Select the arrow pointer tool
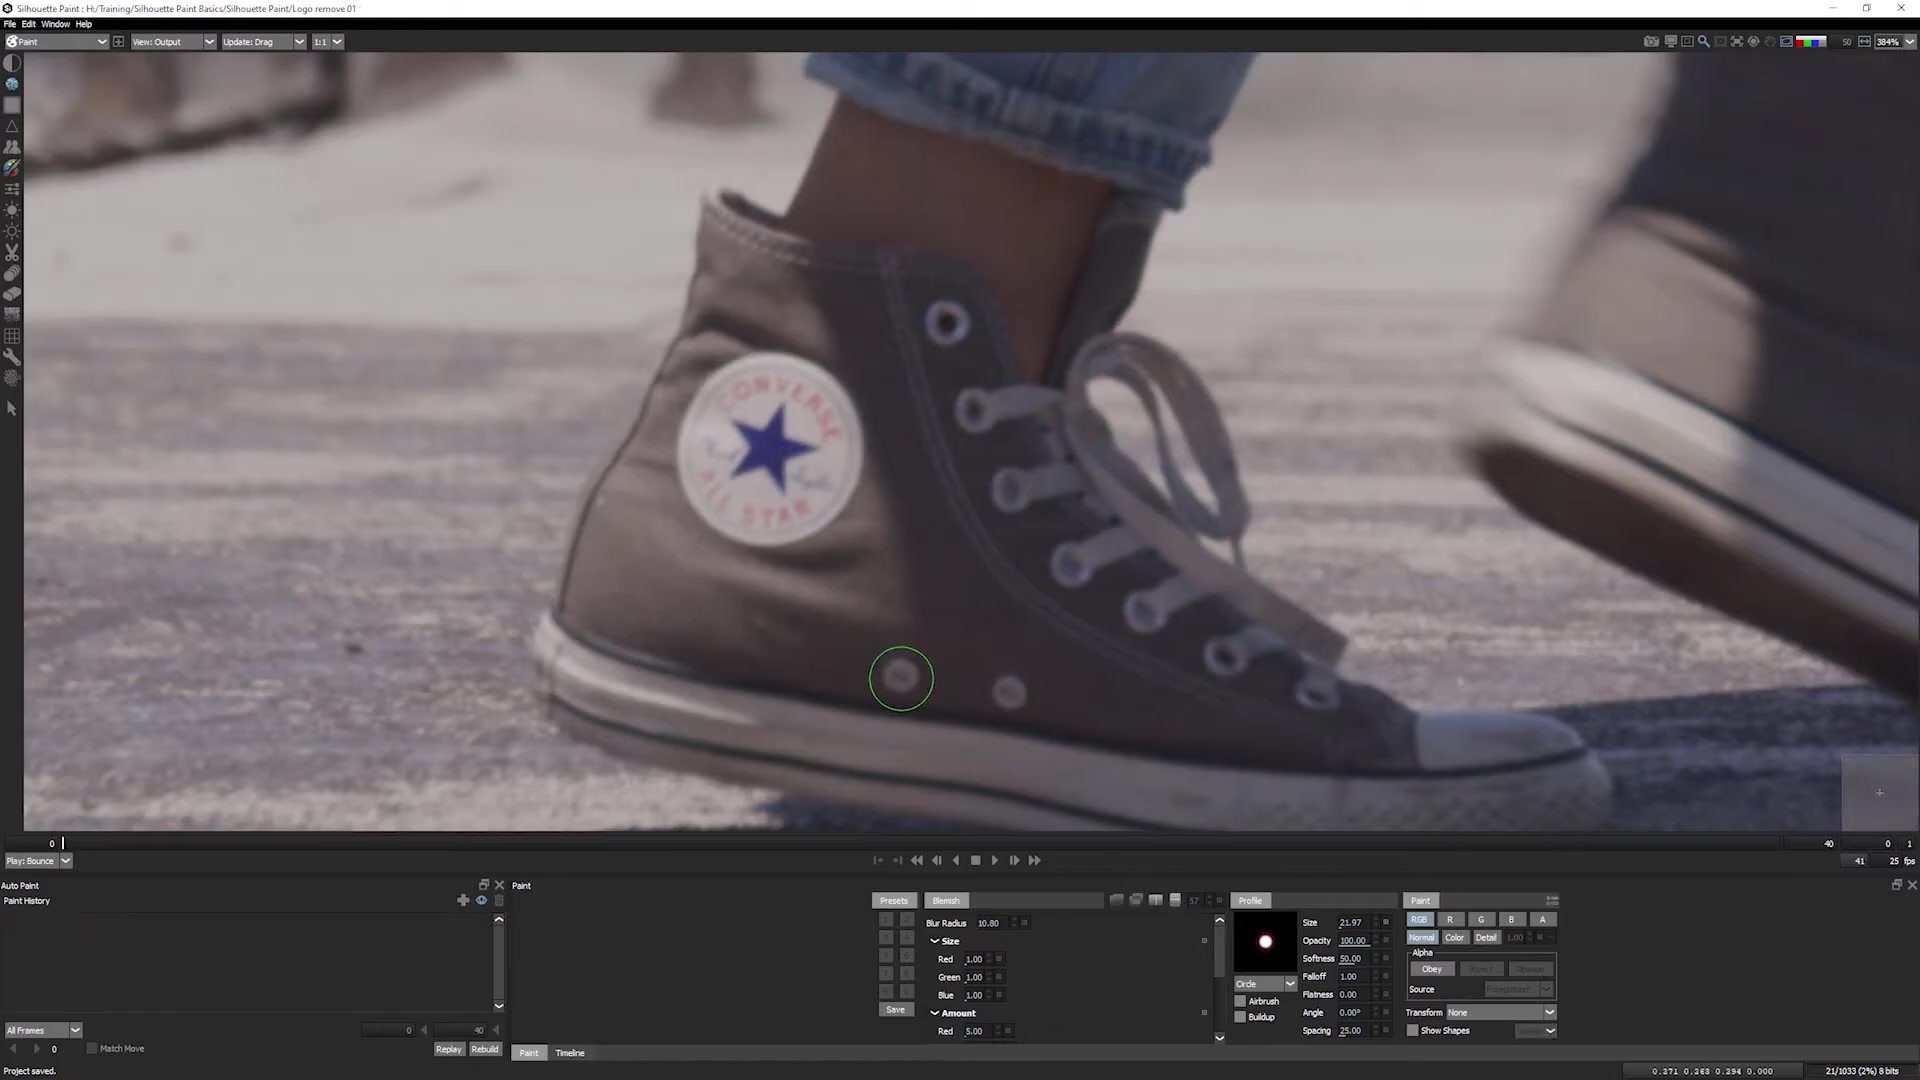The image size is (1920, 1080). pyautogui.click(x=12, y=408)
